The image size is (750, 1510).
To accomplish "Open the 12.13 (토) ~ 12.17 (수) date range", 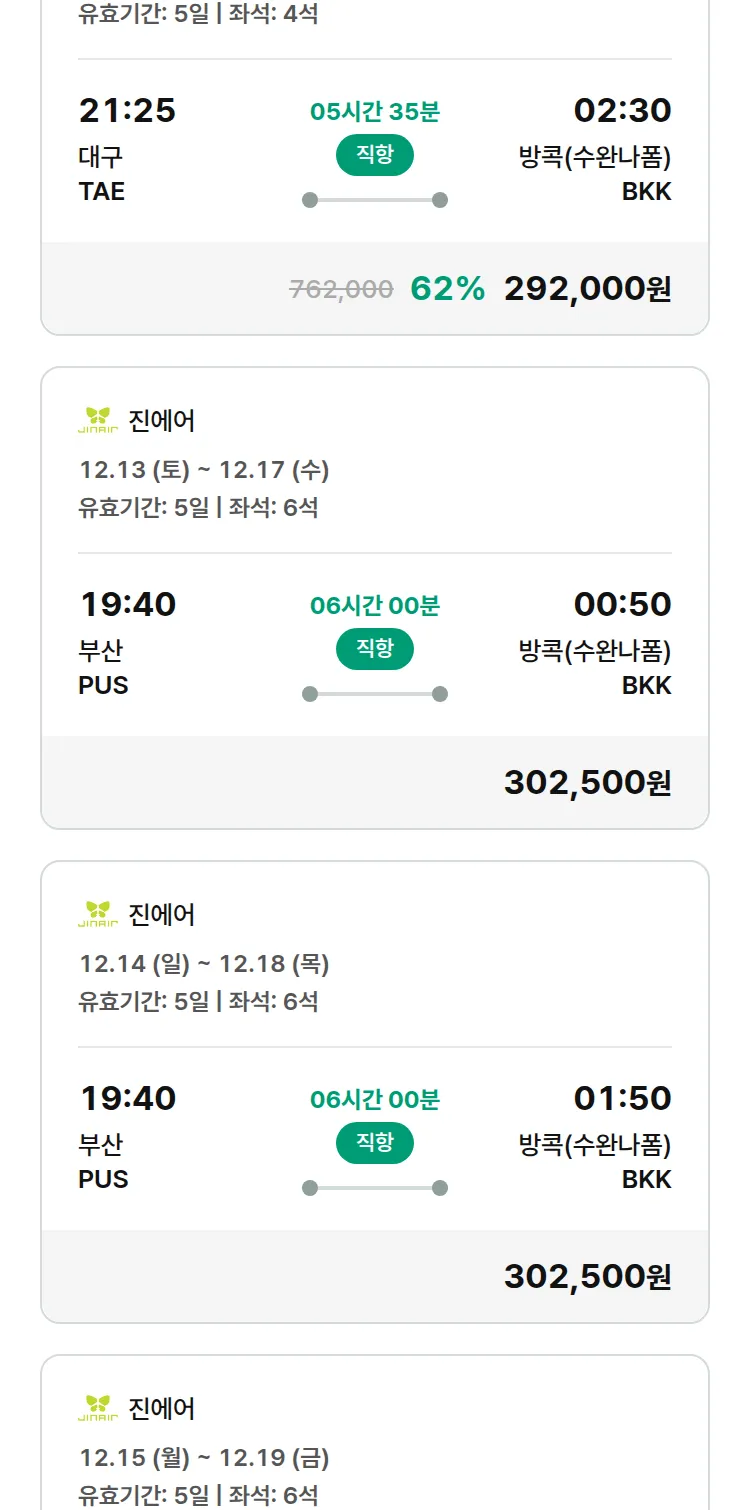I will coord(204,470).
